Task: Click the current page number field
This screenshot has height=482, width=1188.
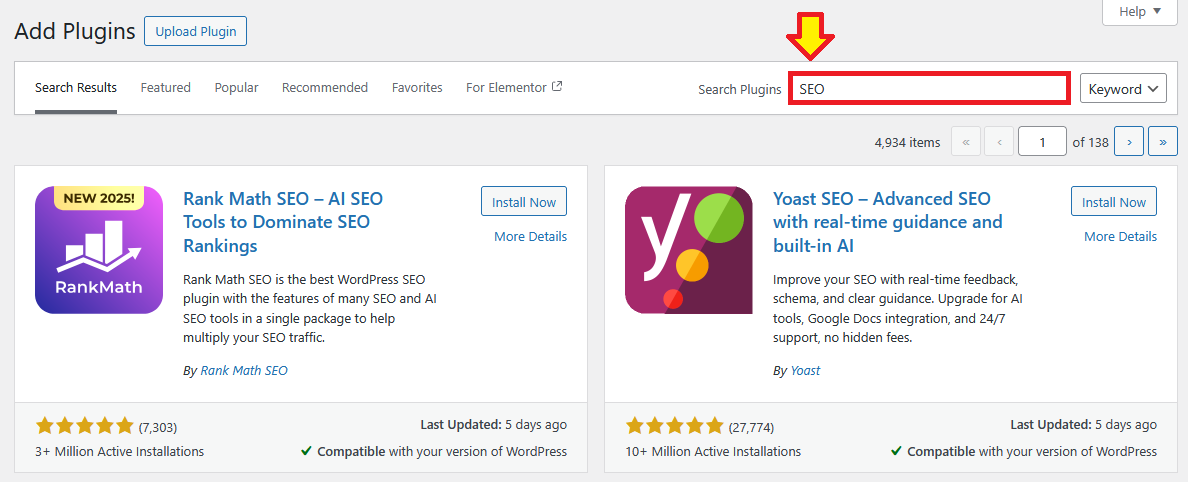Action: click(1042, 142)
